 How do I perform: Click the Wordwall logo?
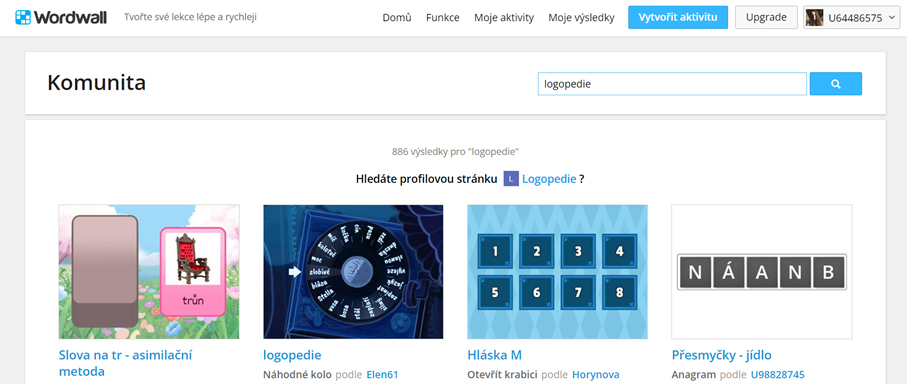[61, 17]
